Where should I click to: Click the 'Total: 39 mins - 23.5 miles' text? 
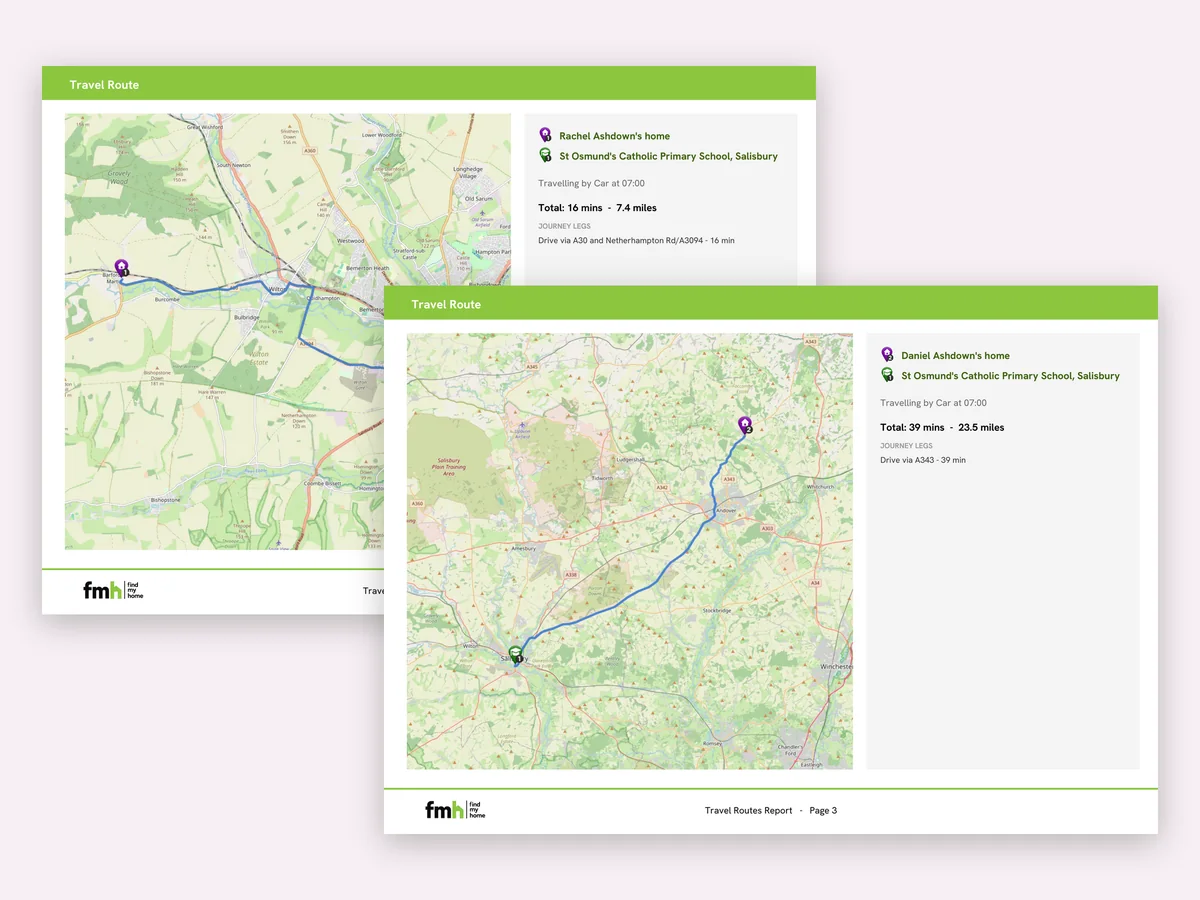[942, 428]
